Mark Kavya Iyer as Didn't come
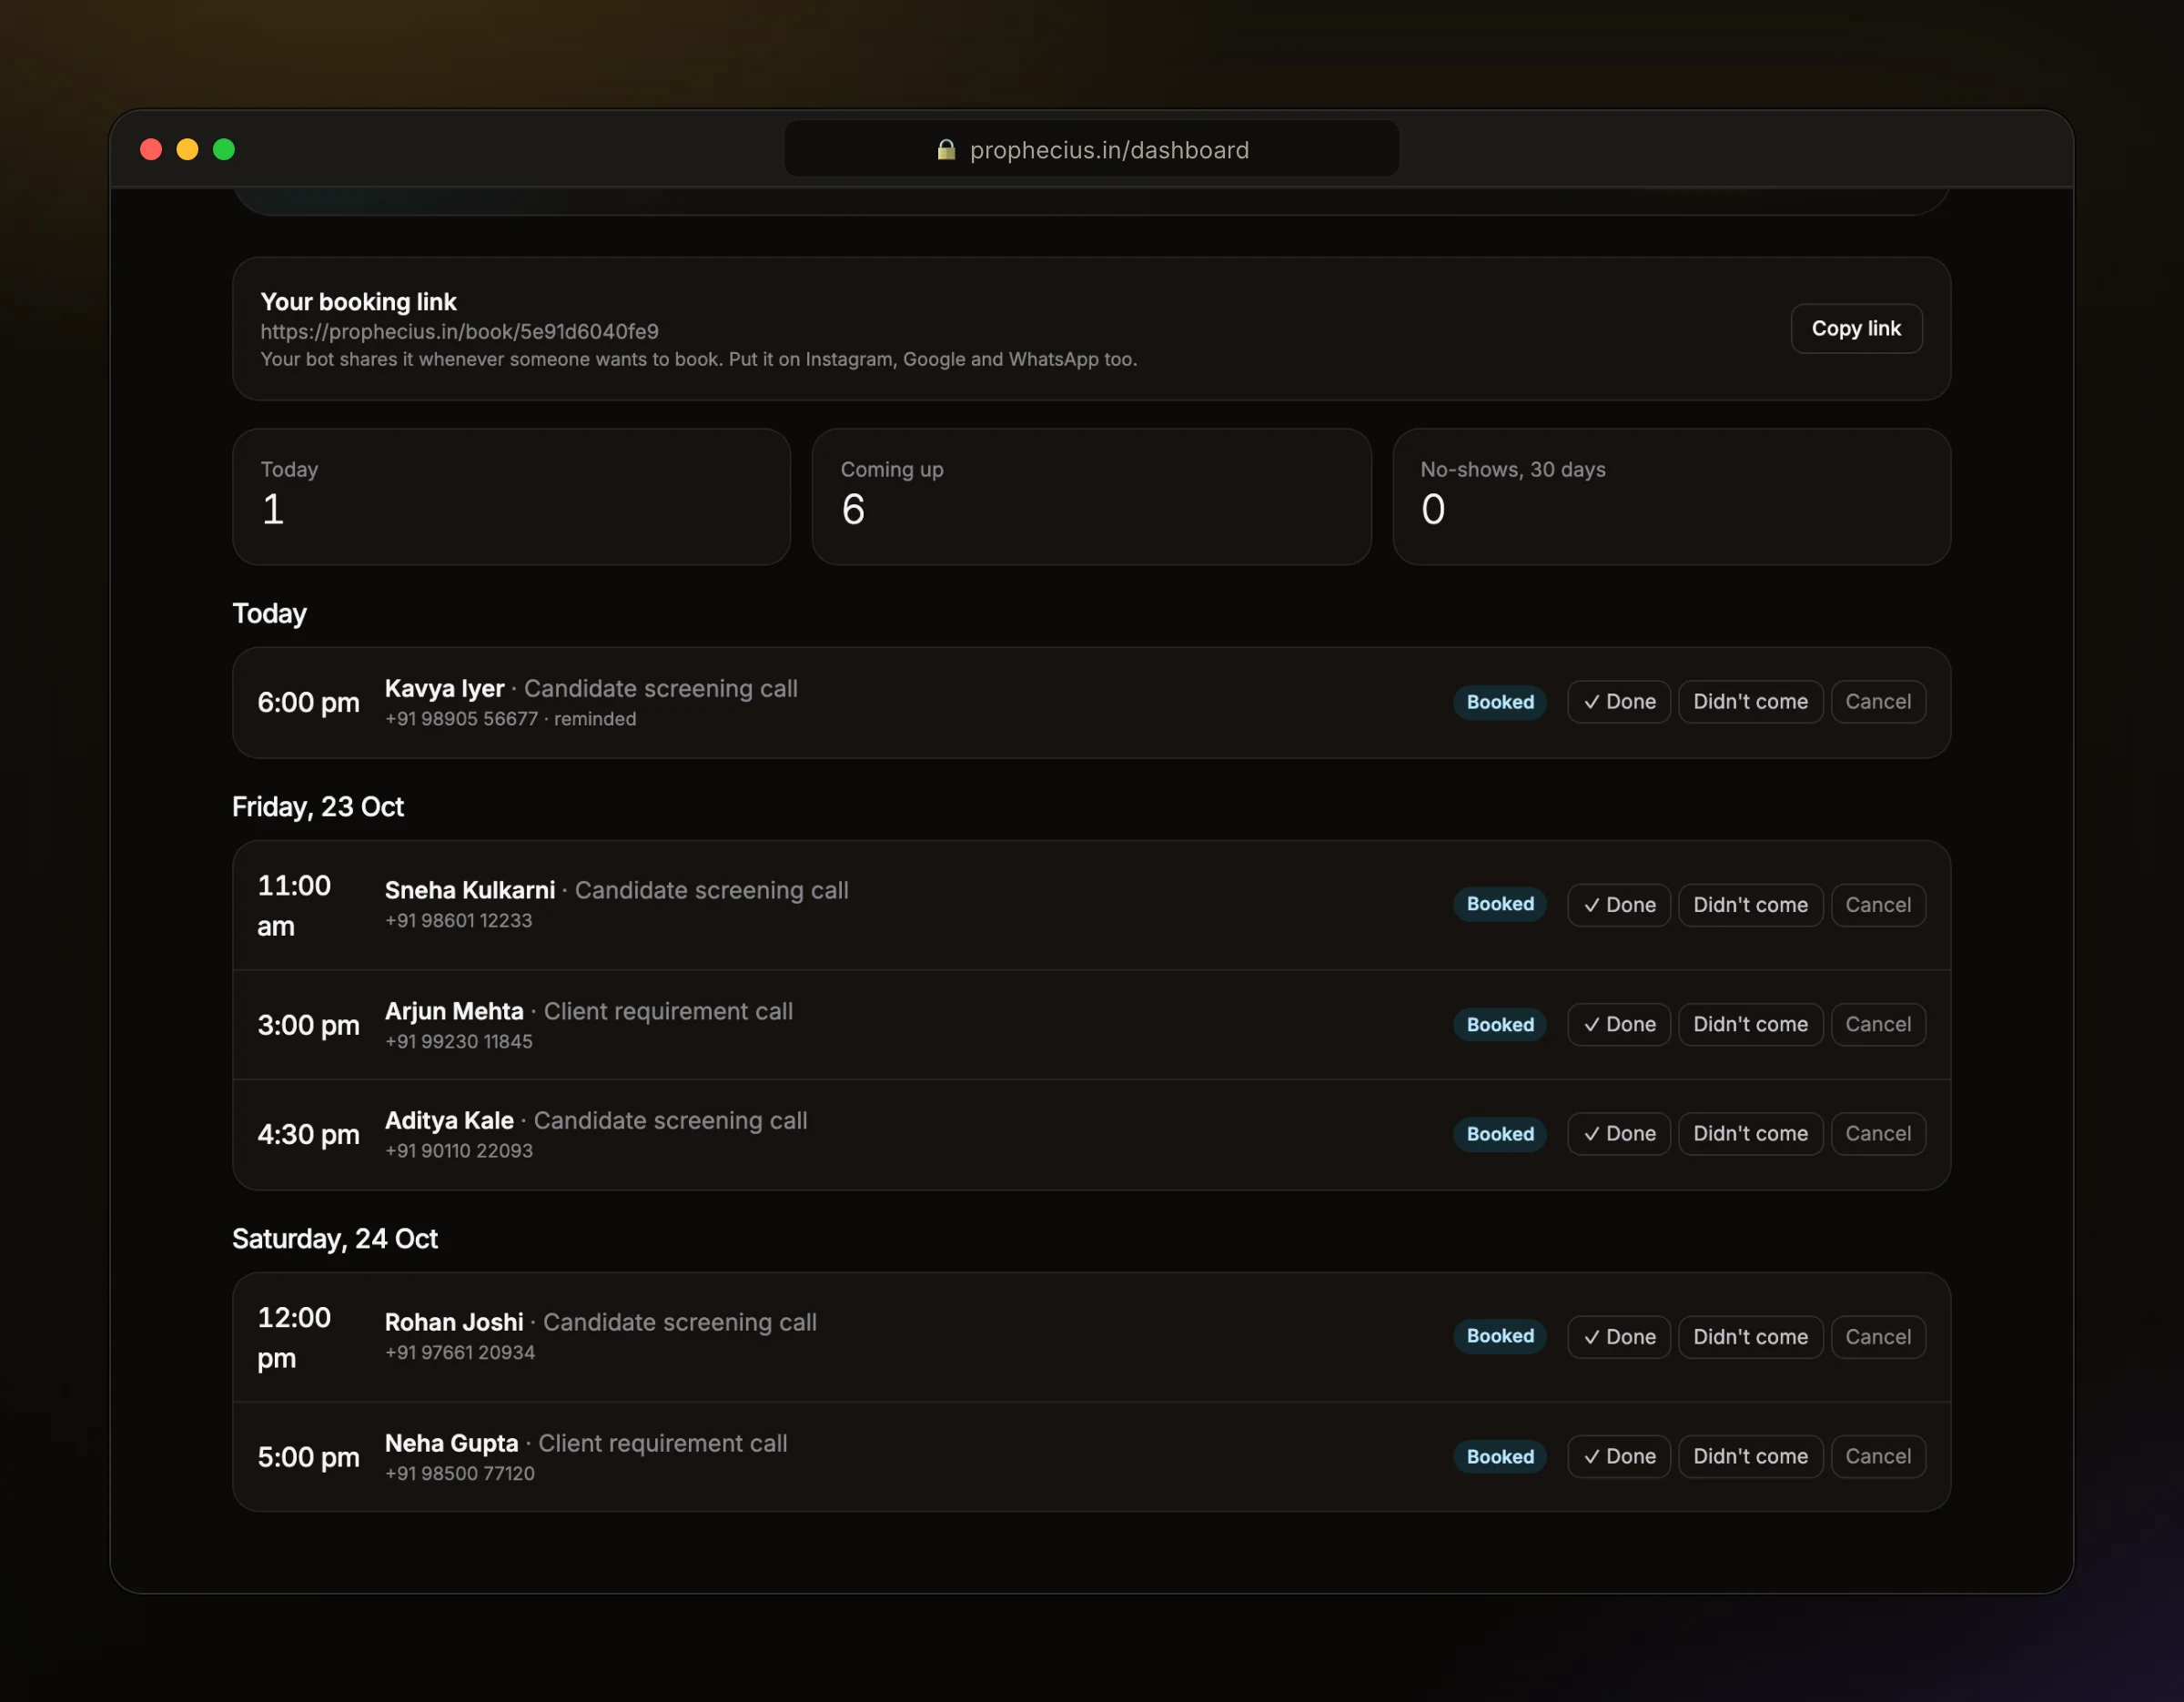The width and height of the screenshot is (2184, 1702). pos(1750,702)
